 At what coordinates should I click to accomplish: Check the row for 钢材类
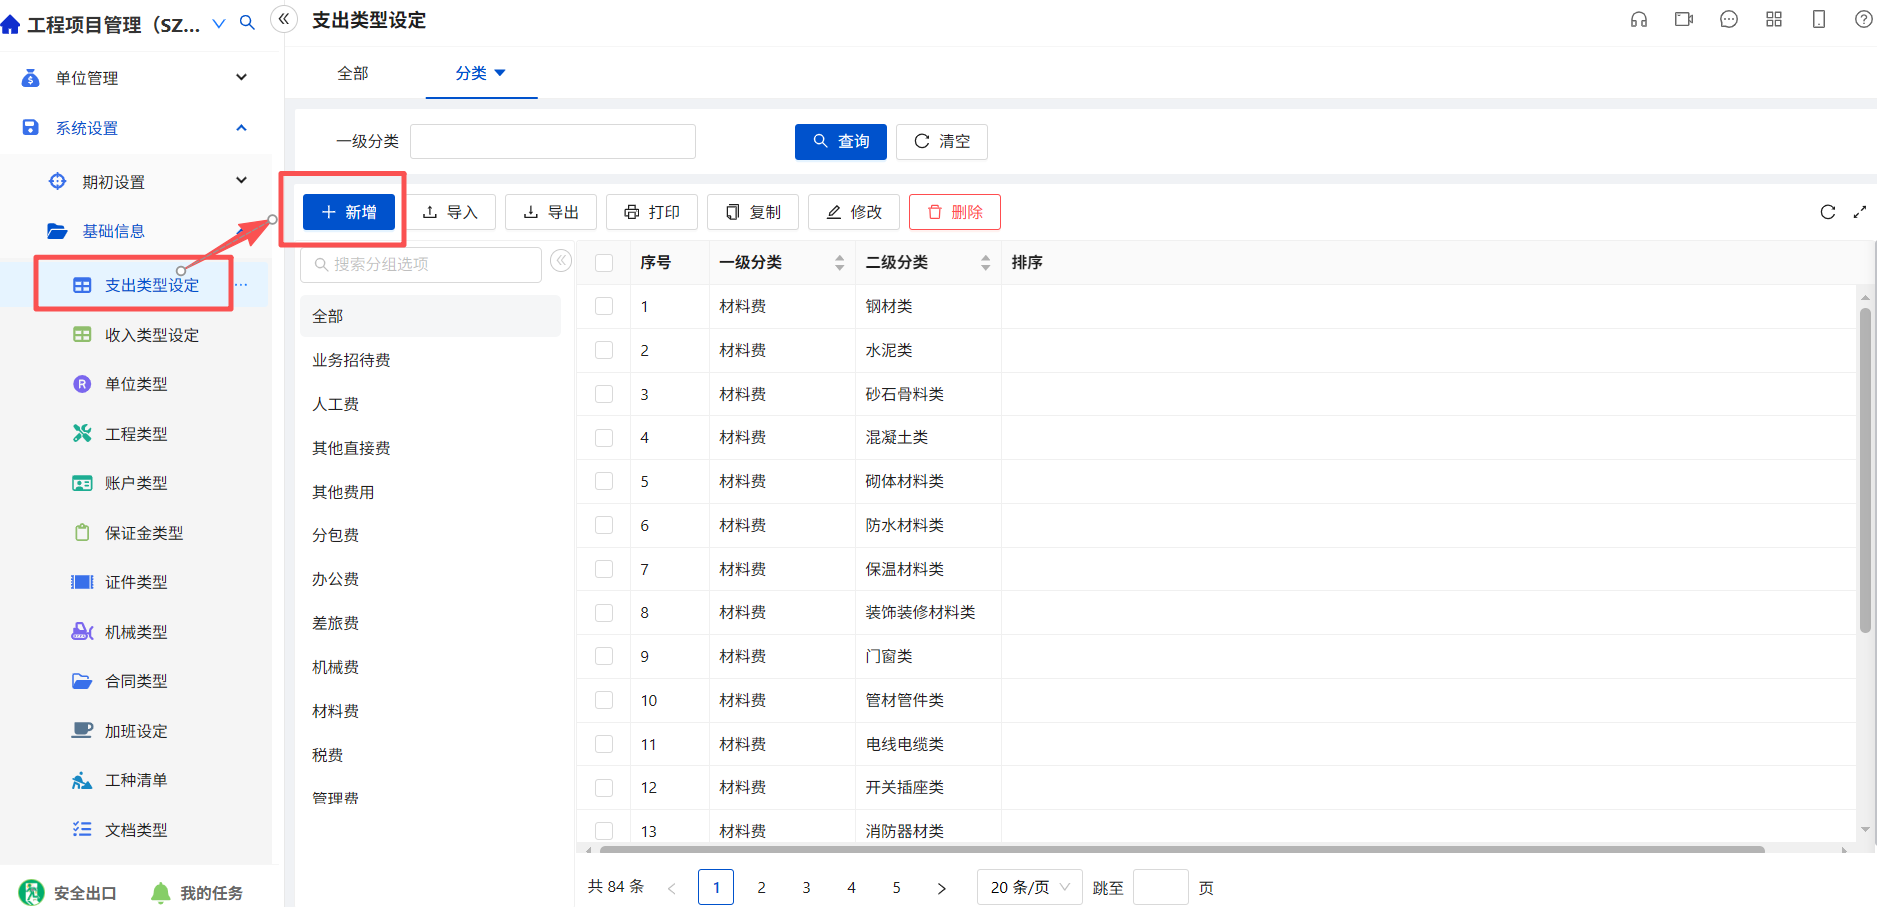604,306
